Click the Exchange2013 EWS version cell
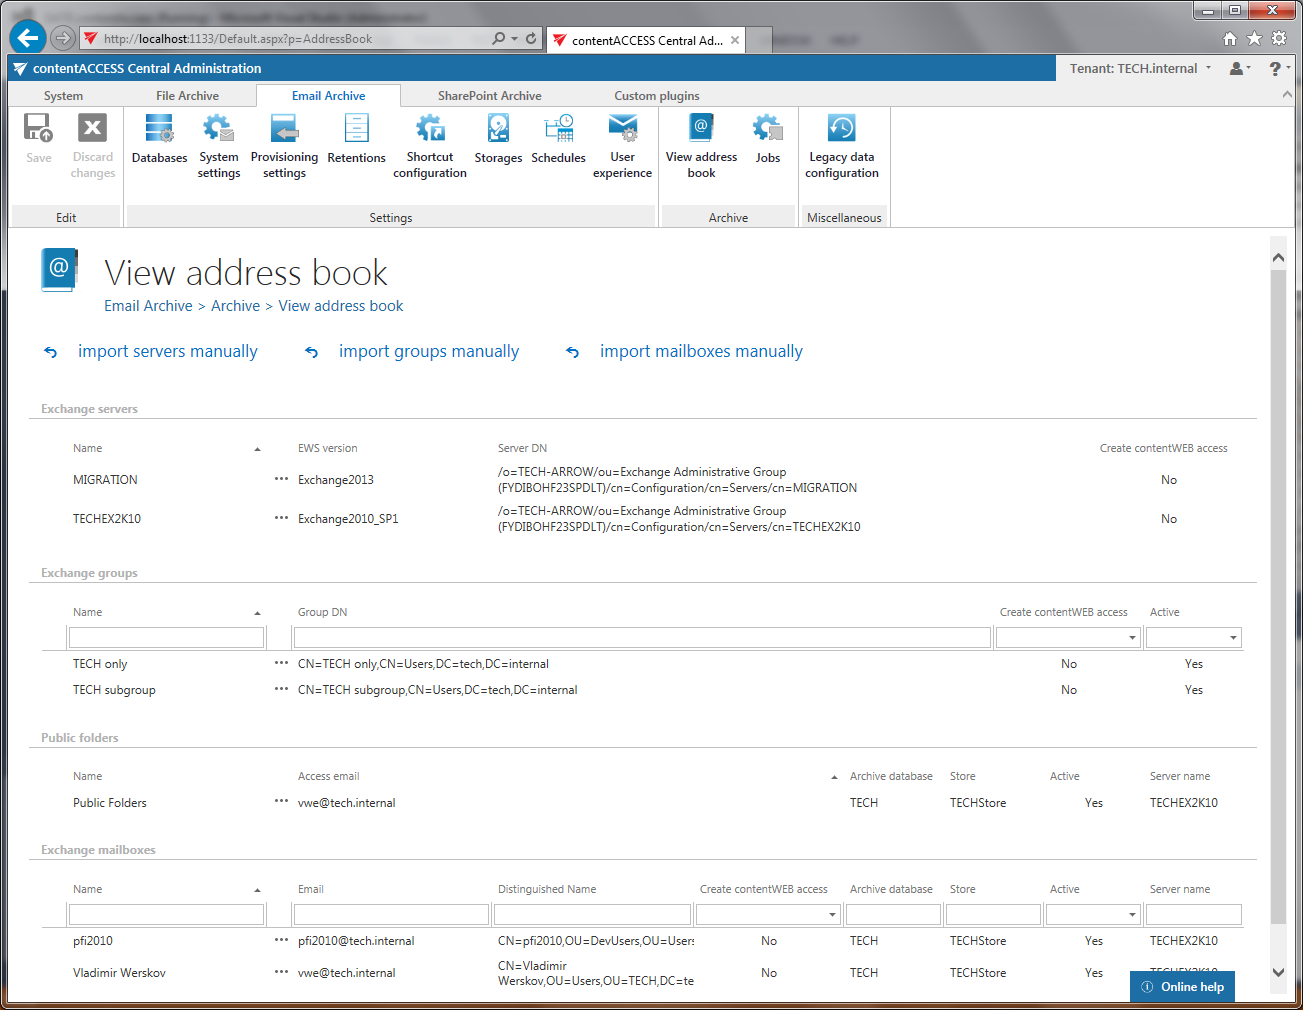 coord(335,480)
